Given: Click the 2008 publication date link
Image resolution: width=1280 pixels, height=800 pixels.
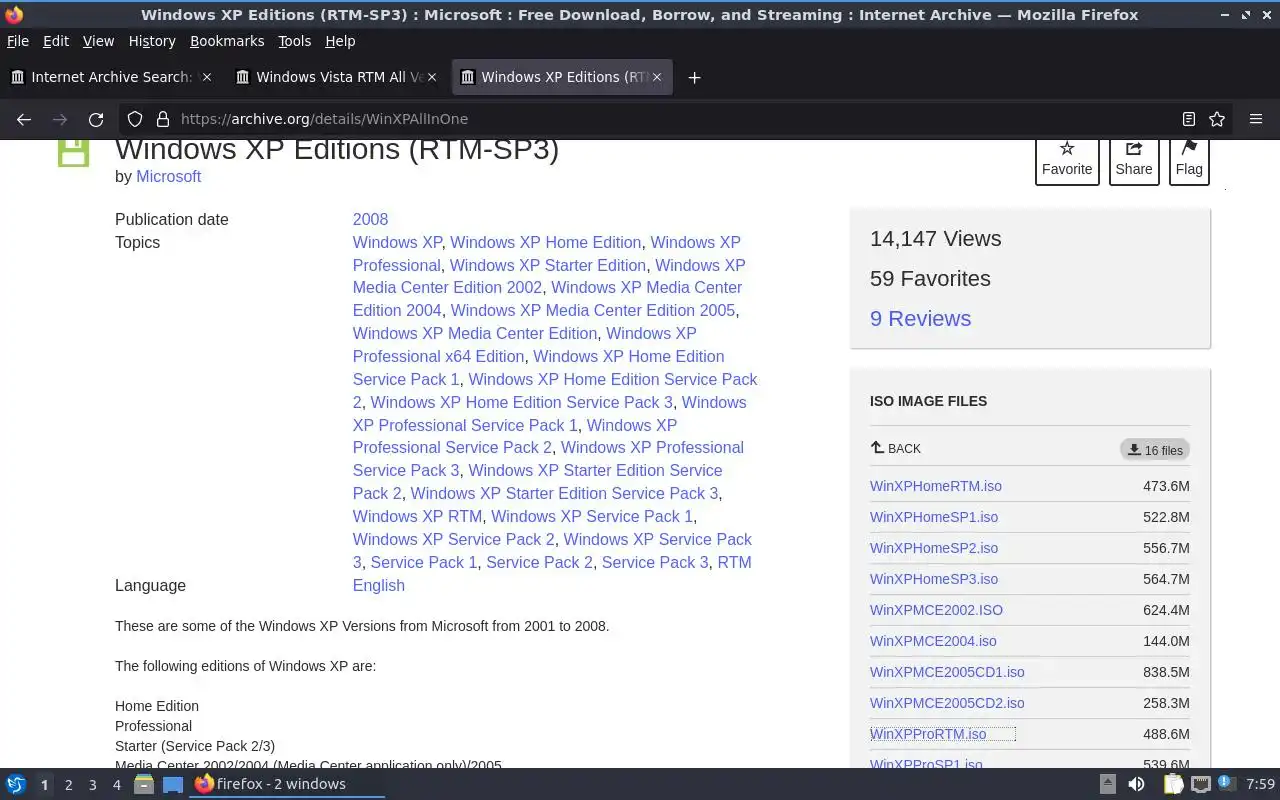Looking at the screenshot, I should 370,219.
